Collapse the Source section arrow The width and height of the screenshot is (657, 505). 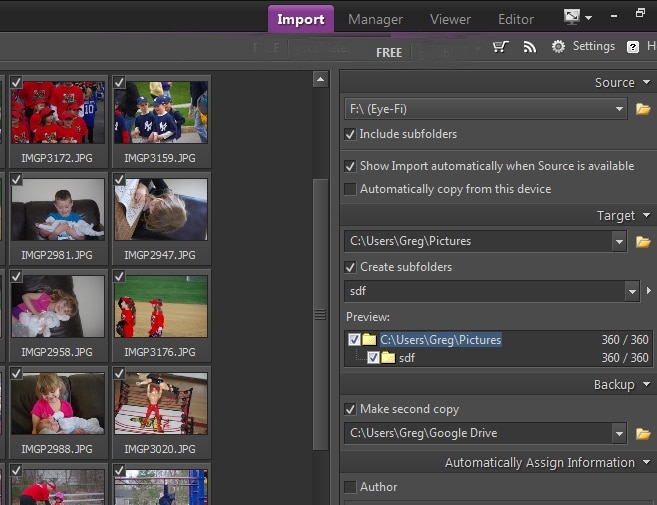coord(647,82)
